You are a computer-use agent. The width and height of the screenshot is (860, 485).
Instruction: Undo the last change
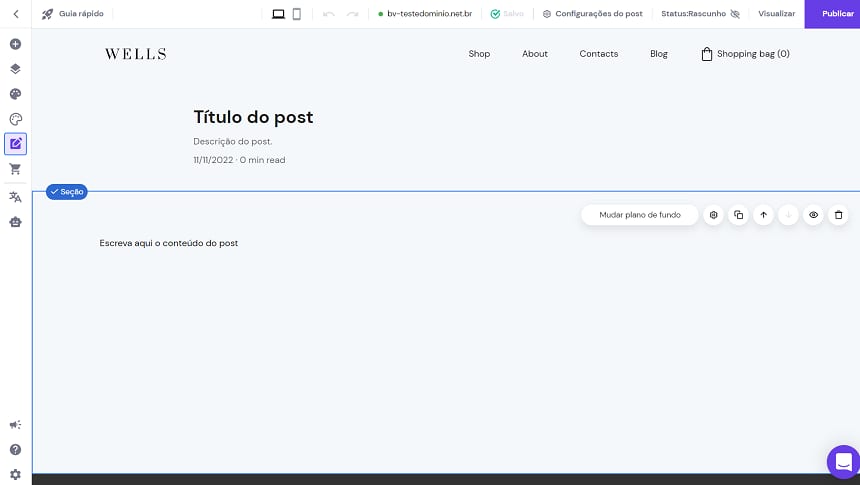(329, 14)
